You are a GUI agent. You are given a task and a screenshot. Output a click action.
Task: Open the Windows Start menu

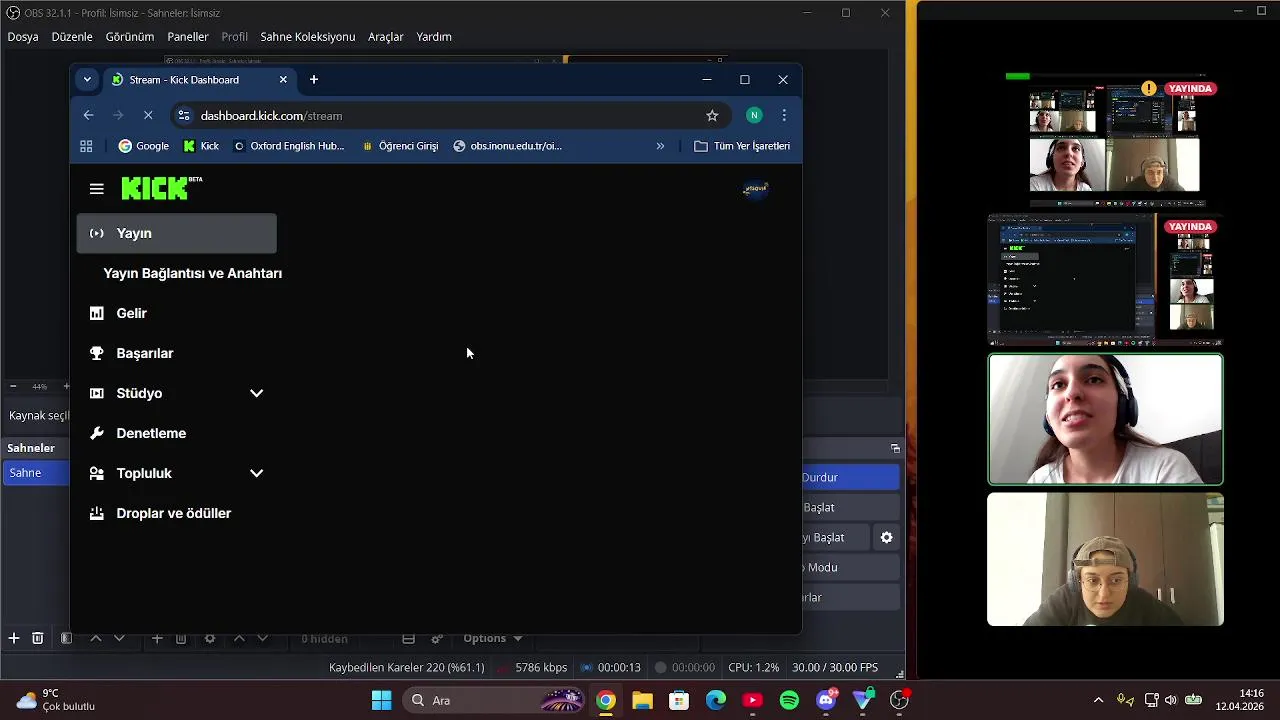[381, 700]
